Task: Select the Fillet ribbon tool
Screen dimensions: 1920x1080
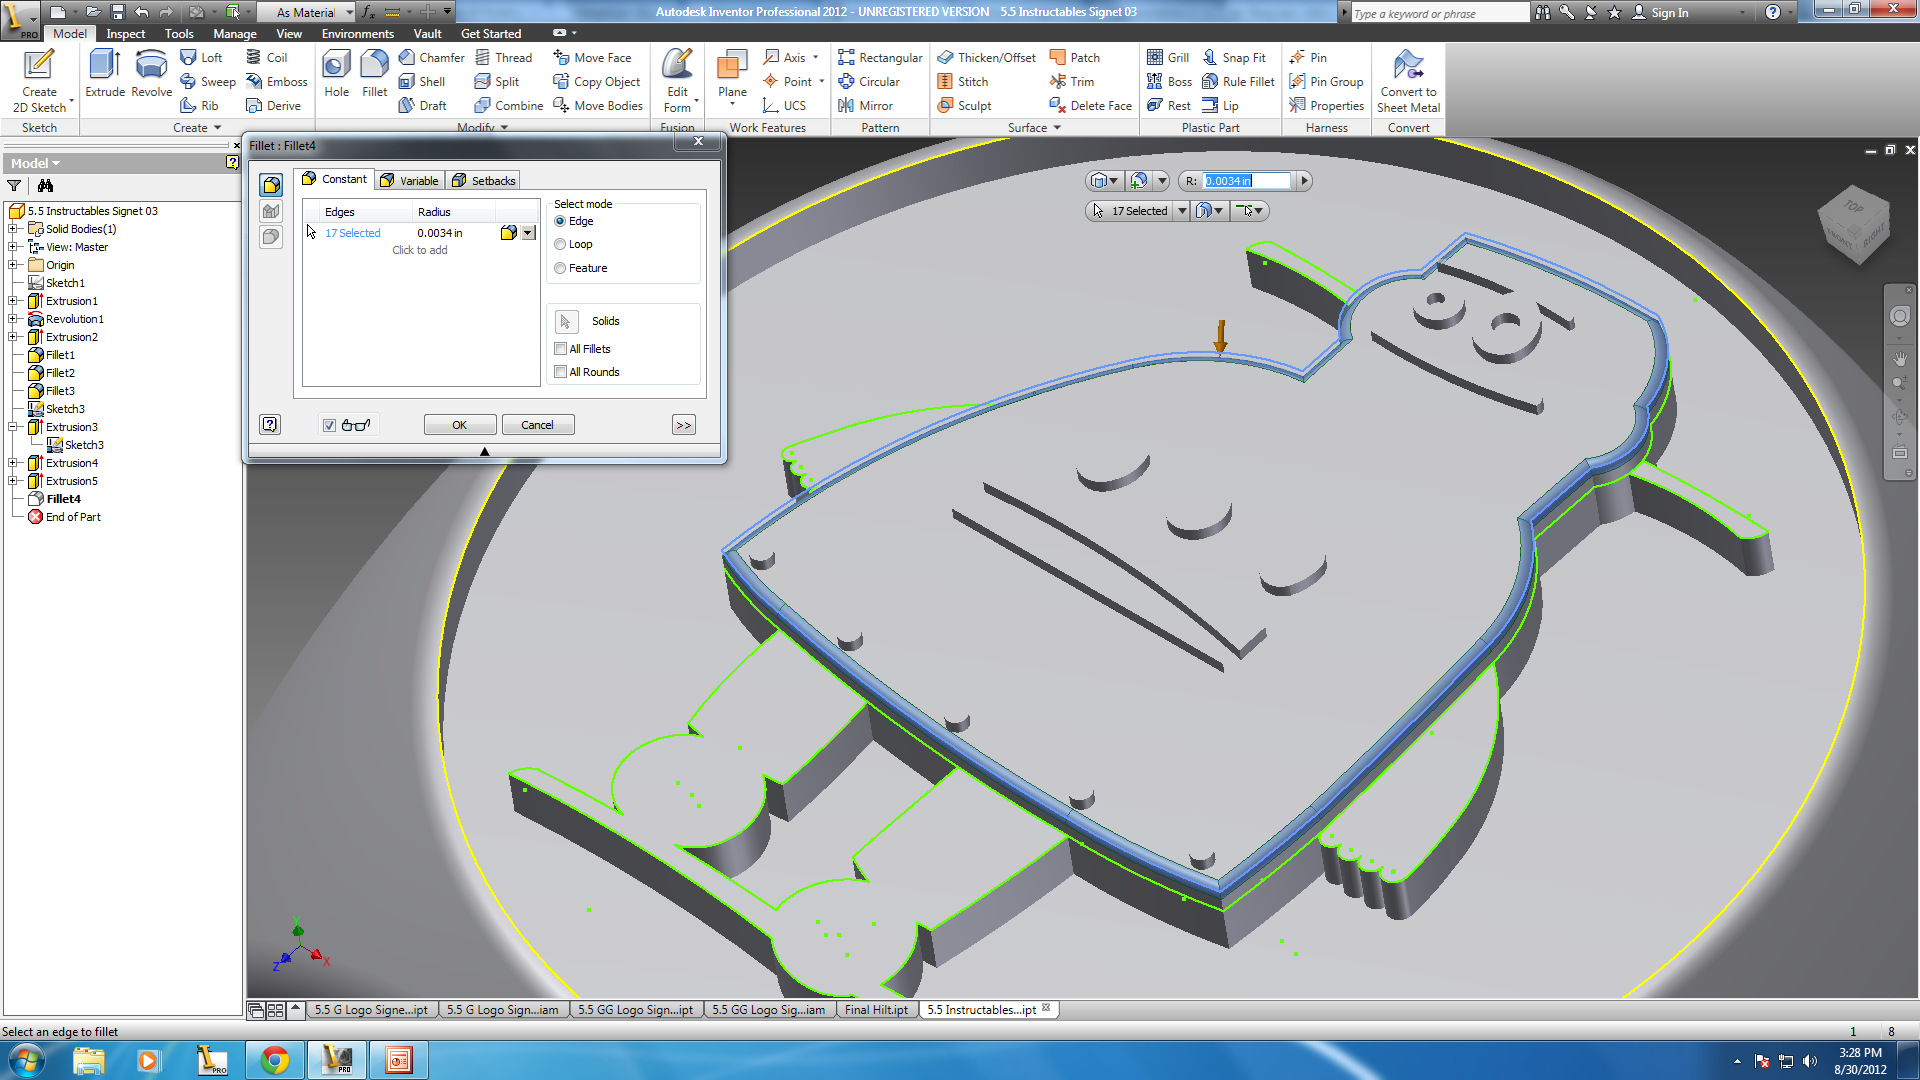Action: pyautogui.click(x=374, y=74)
